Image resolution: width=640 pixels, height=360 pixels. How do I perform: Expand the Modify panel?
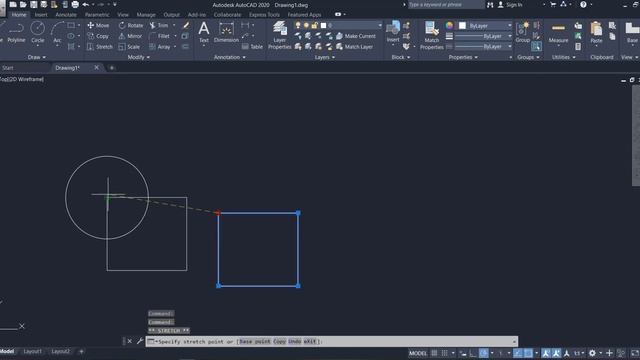click(139, 57)
